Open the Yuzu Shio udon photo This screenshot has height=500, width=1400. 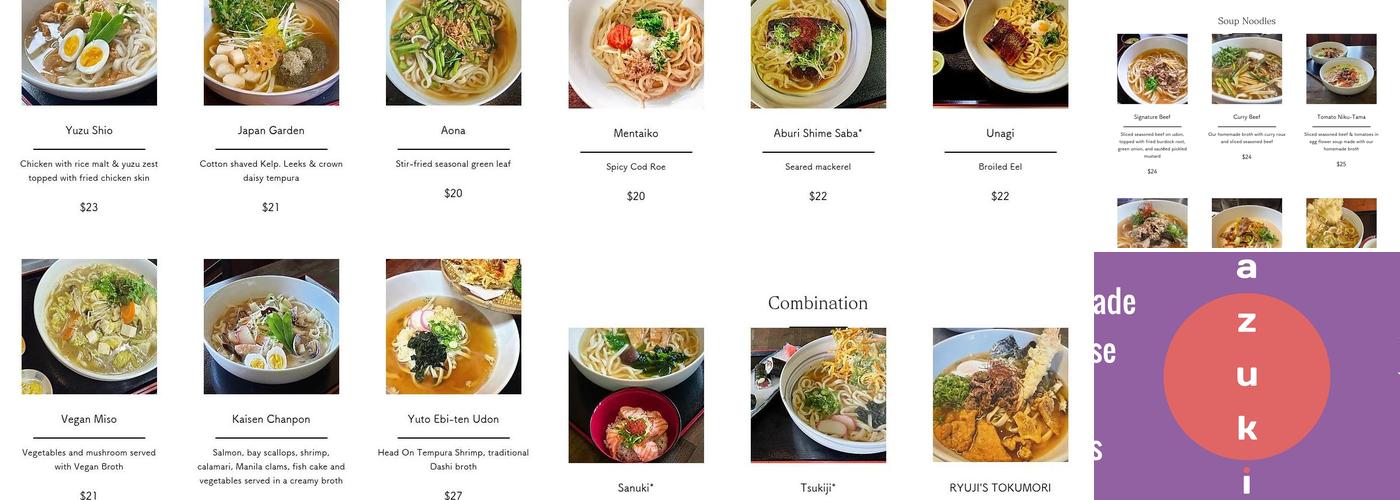(89, 52)
